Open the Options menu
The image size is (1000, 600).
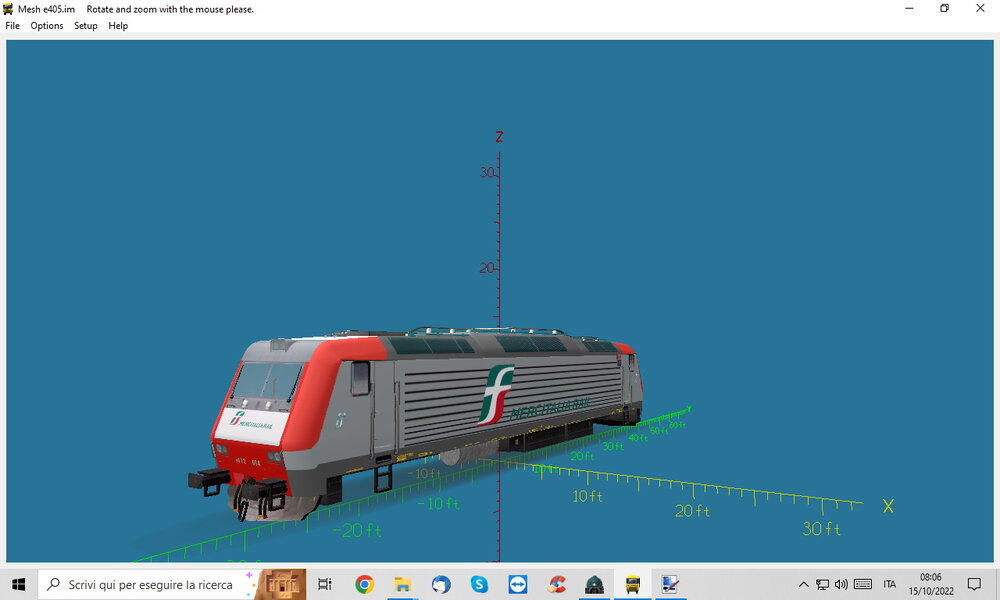(47, 26)
